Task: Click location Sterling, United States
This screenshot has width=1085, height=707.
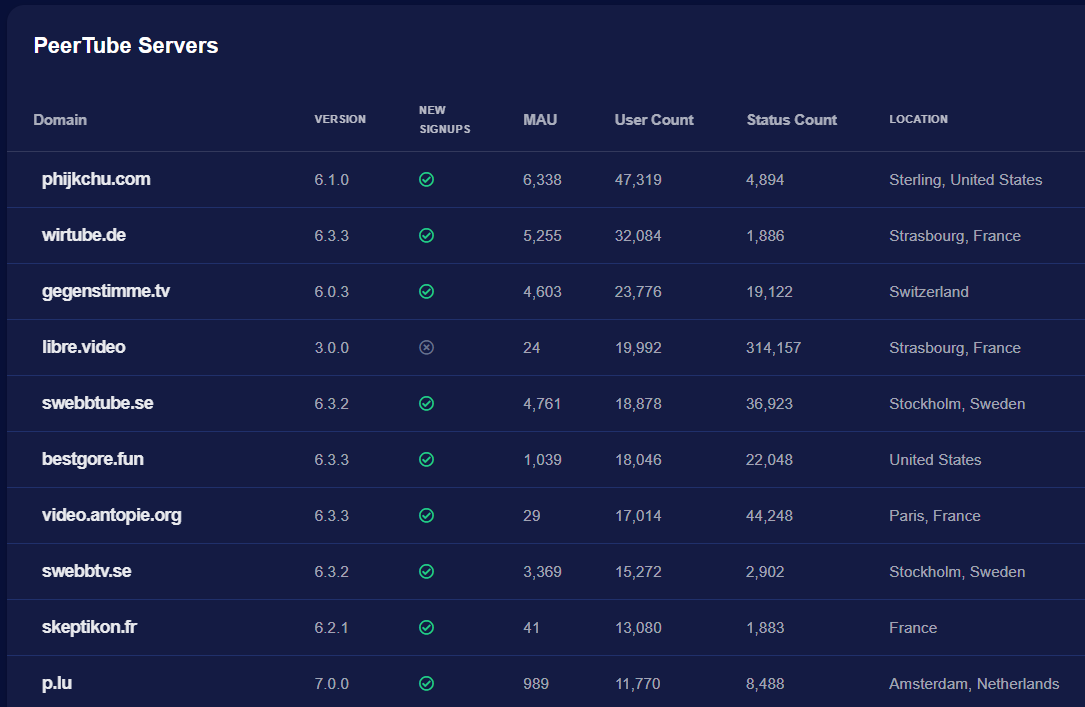Action: (x=965, y=180)
